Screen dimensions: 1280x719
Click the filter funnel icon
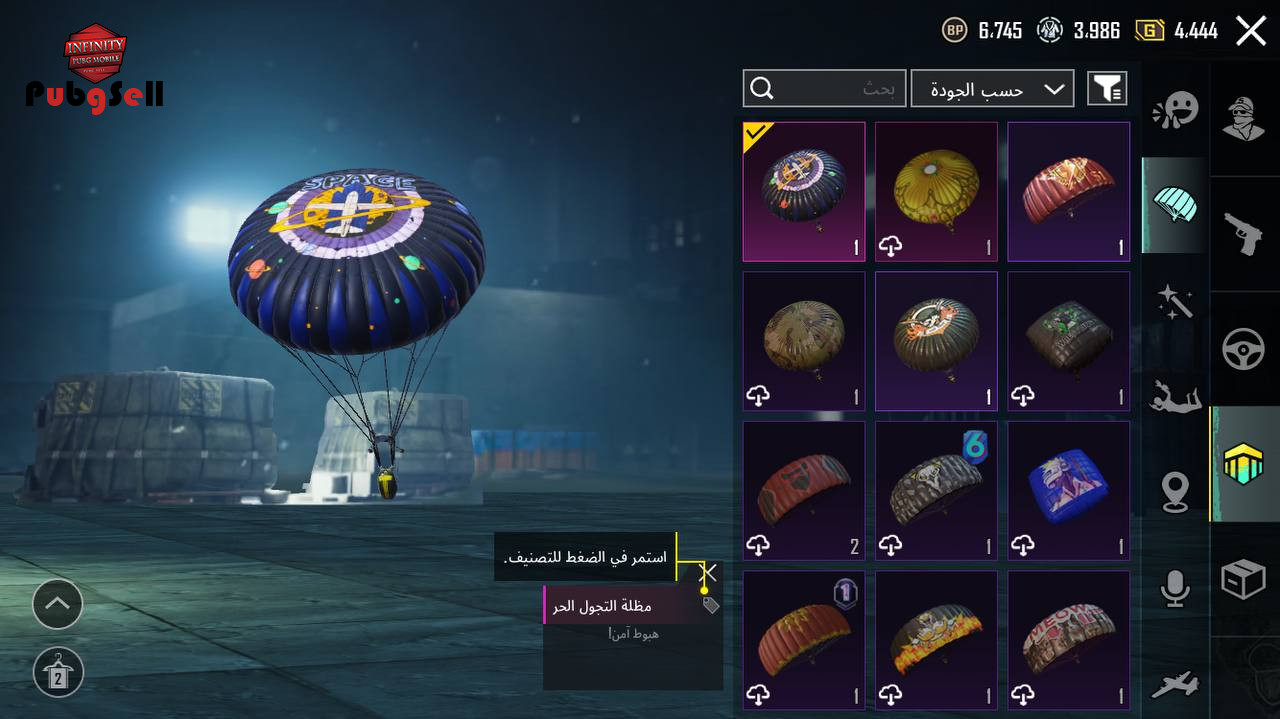(1107, 89)
